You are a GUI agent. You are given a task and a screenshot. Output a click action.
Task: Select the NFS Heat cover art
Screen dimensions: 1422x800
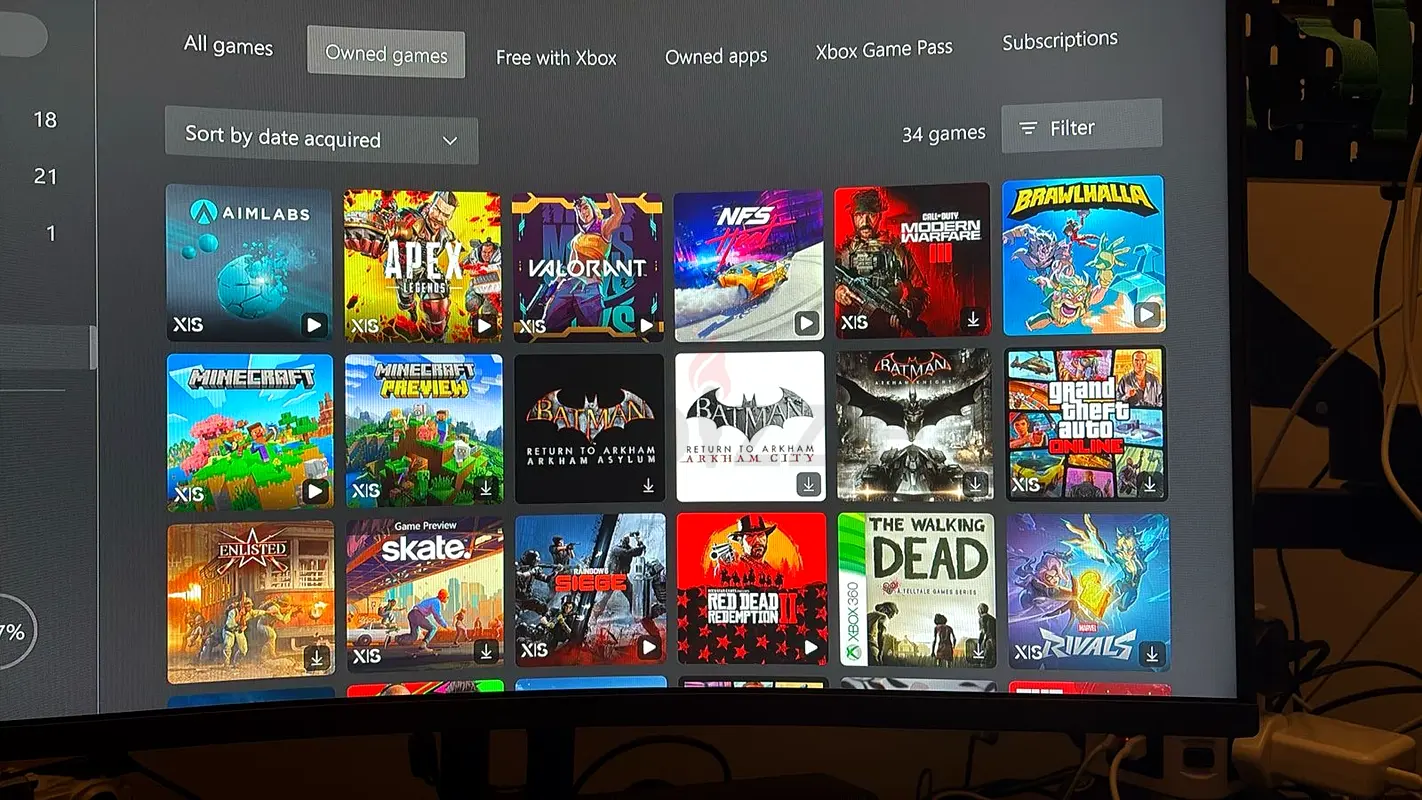tap(748, 264)
